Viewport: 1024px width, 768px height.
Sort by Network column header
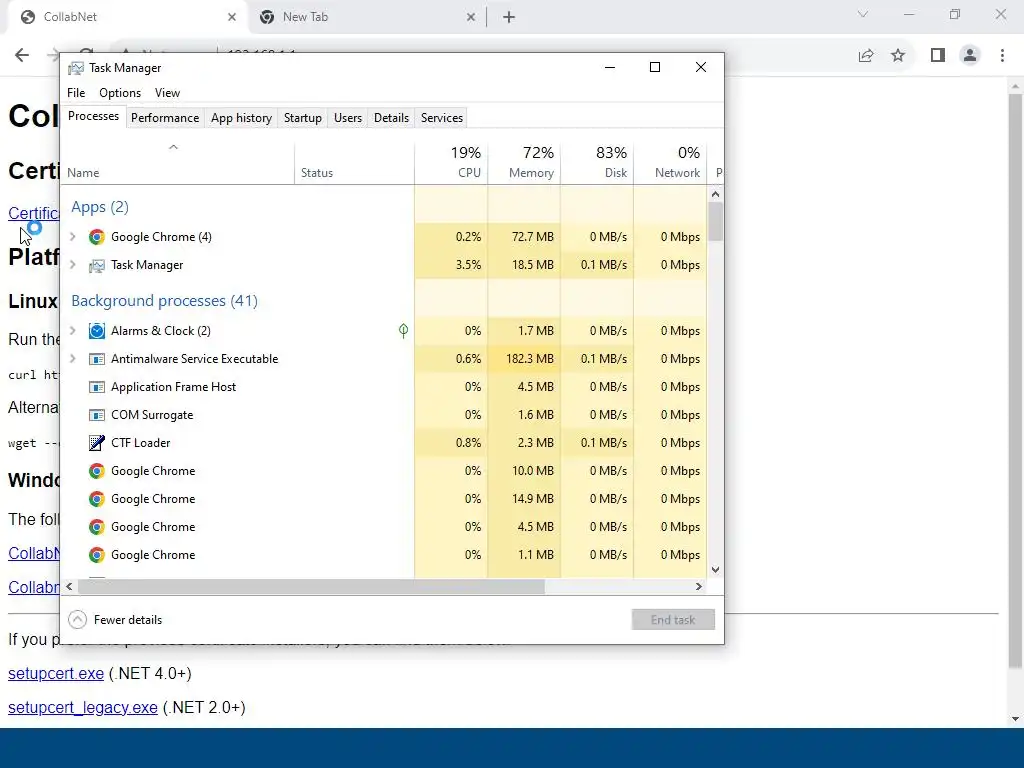click(671, 163)
